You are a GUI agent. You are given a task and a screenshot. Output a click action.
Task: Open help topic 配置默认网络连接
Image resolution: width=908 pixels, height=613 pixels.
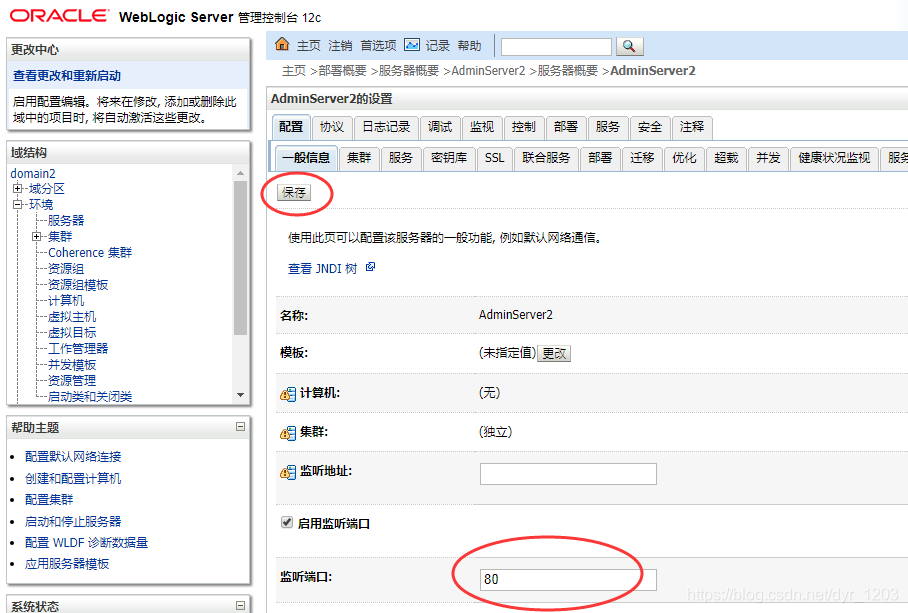tap(73, 457)
